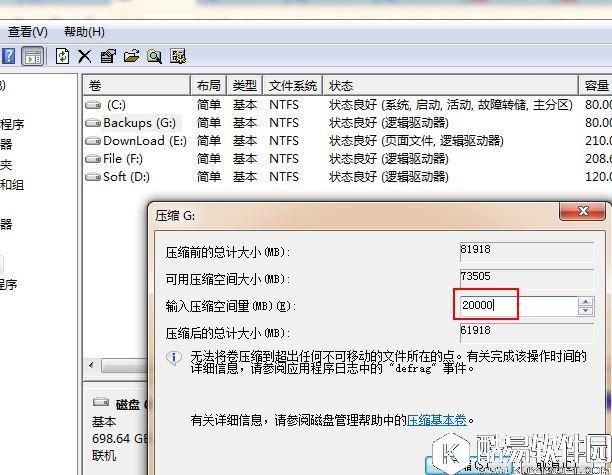Click 状态良好 (页面文件, 逻辑驱动器) status cell

coord(416,141)
